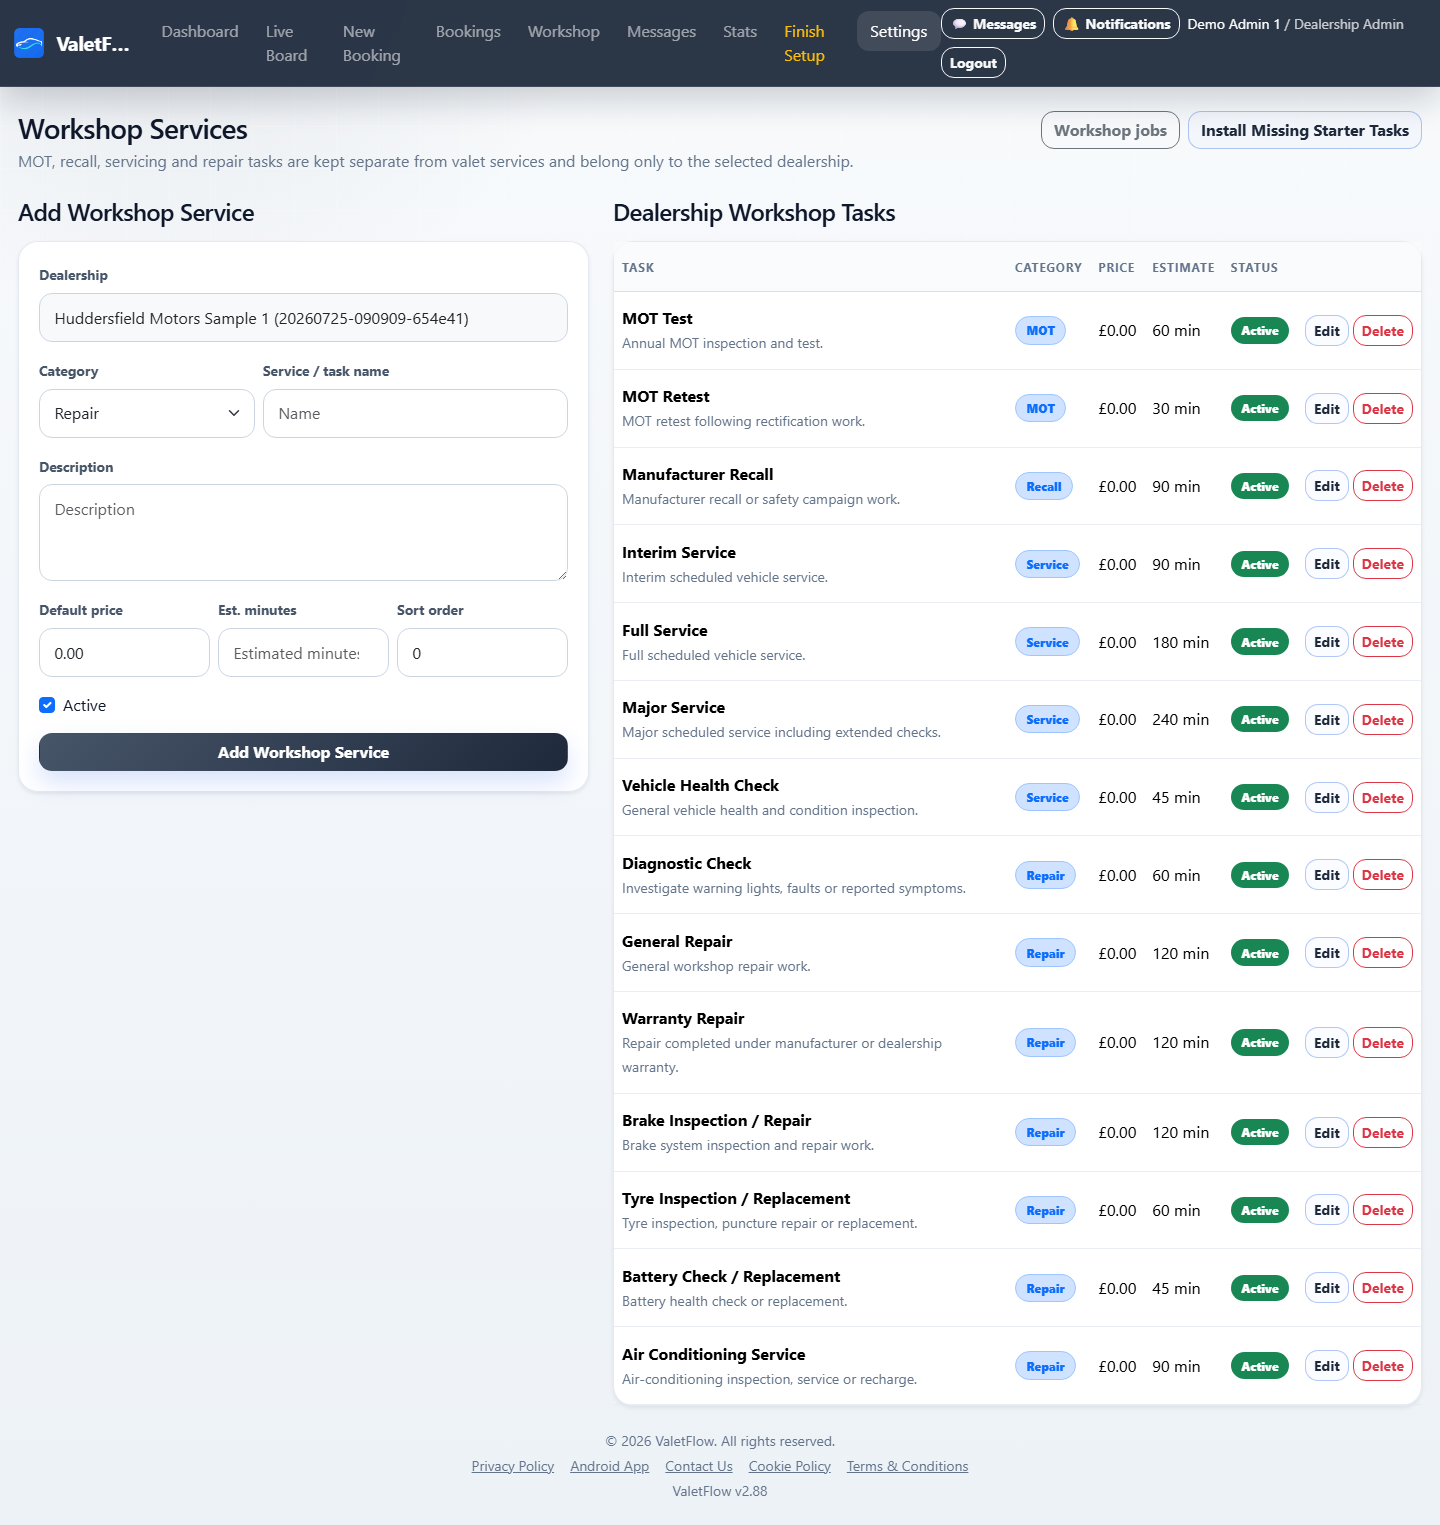Expand the Category dropdown showing Repair

tap(147, 414)
